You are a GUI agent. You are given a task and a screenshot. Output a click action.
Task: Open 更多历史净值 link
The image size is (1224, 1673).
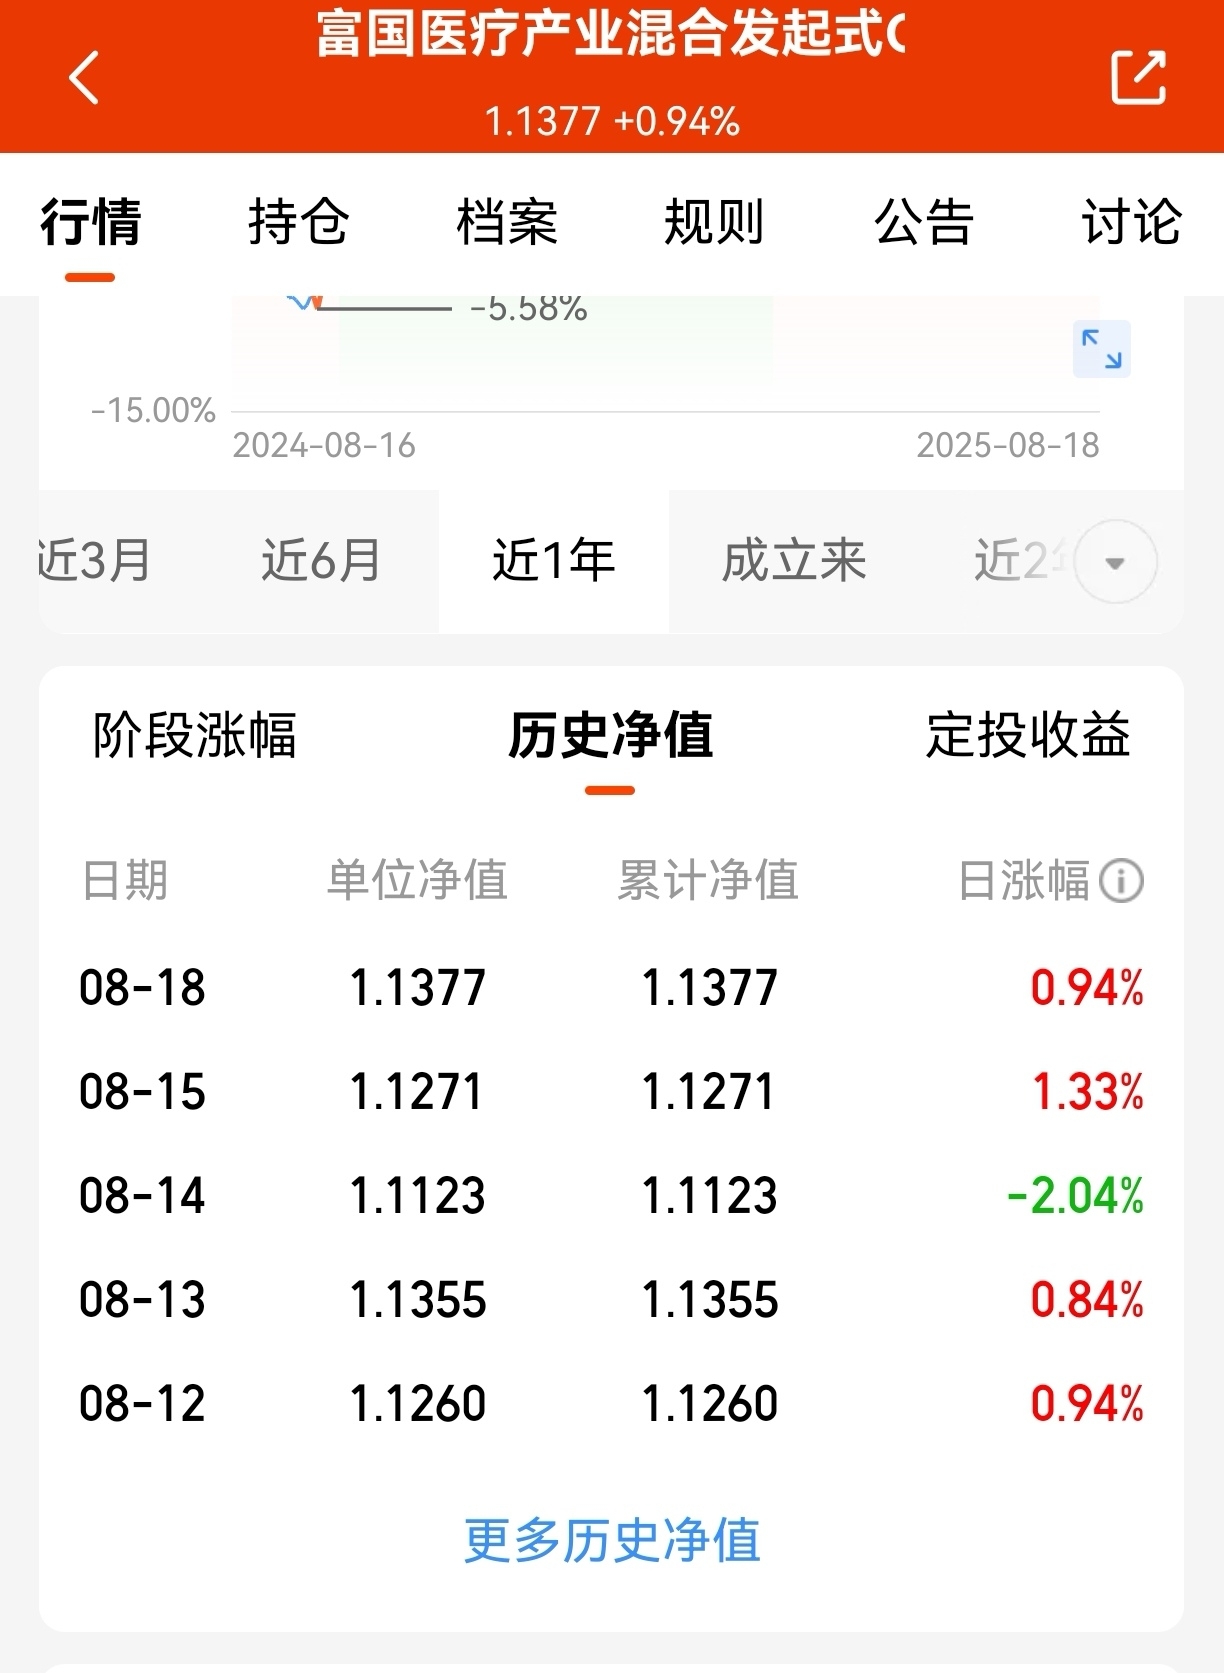point(612,1540)
